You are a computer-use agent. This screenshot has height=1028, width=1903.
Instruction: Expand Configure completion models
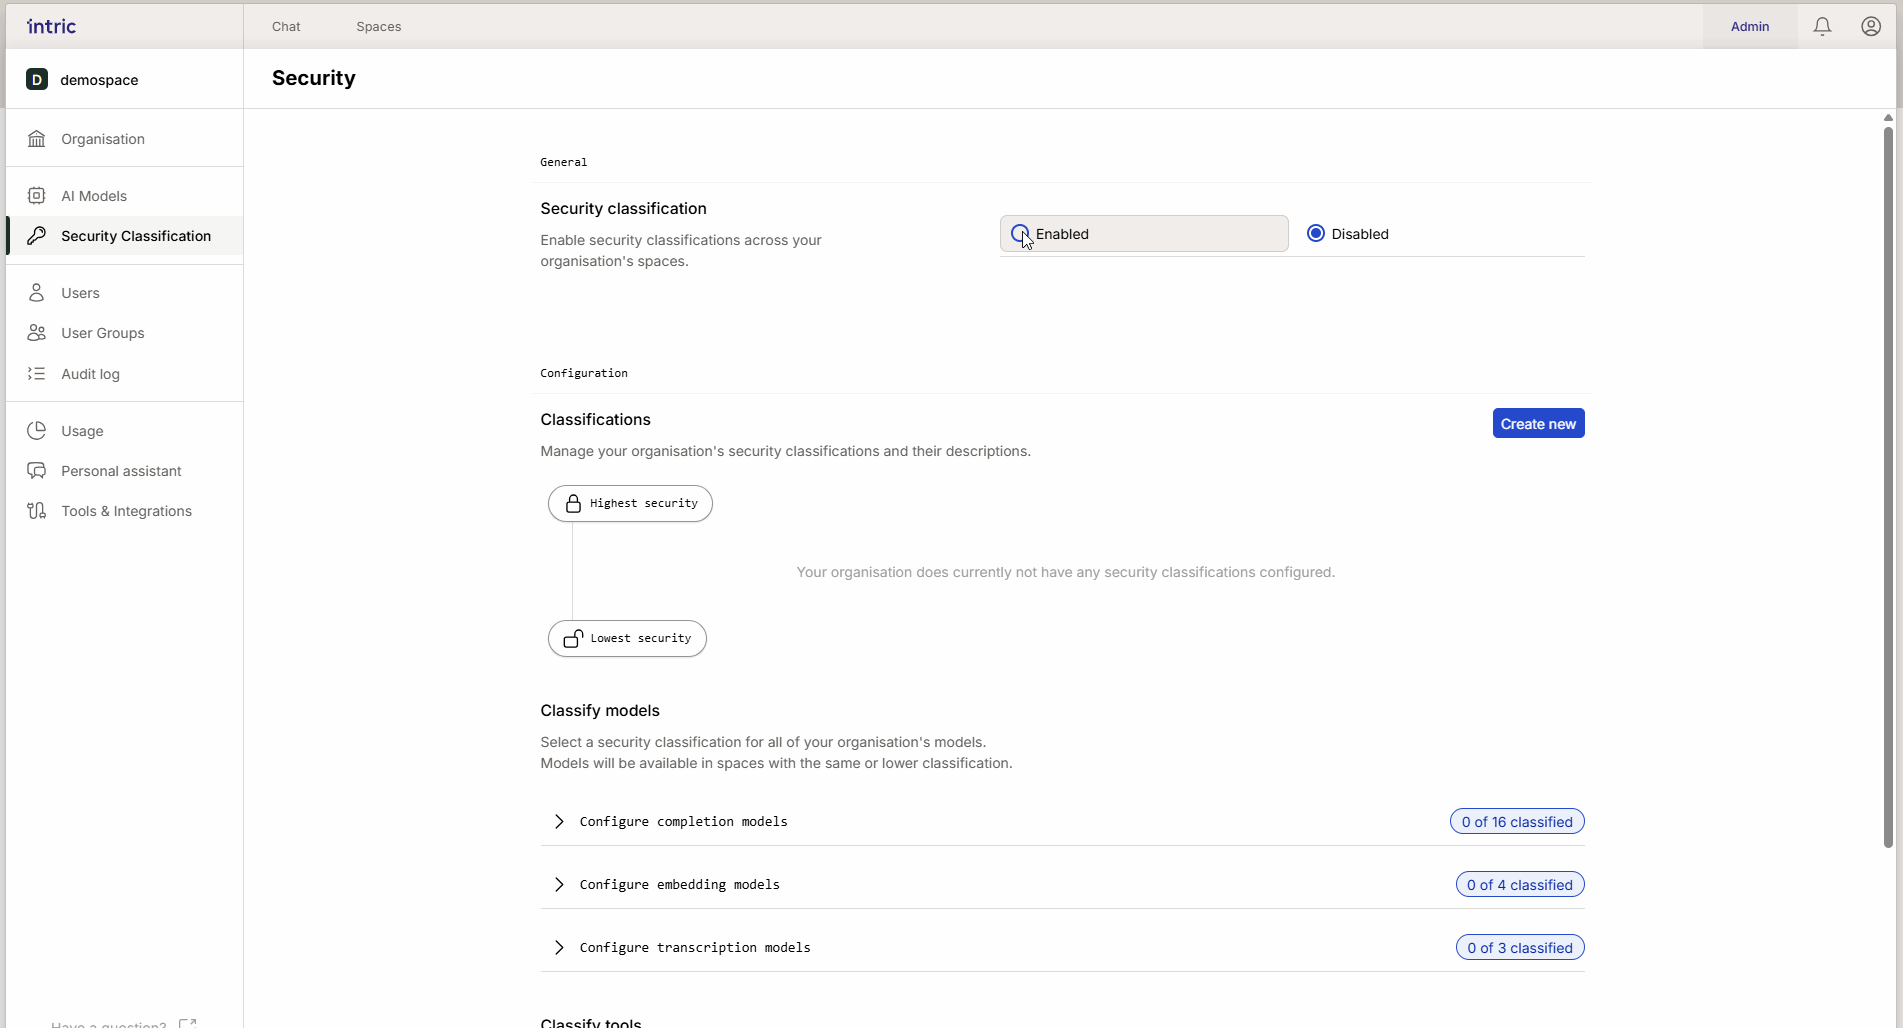[x=559, y=822]
